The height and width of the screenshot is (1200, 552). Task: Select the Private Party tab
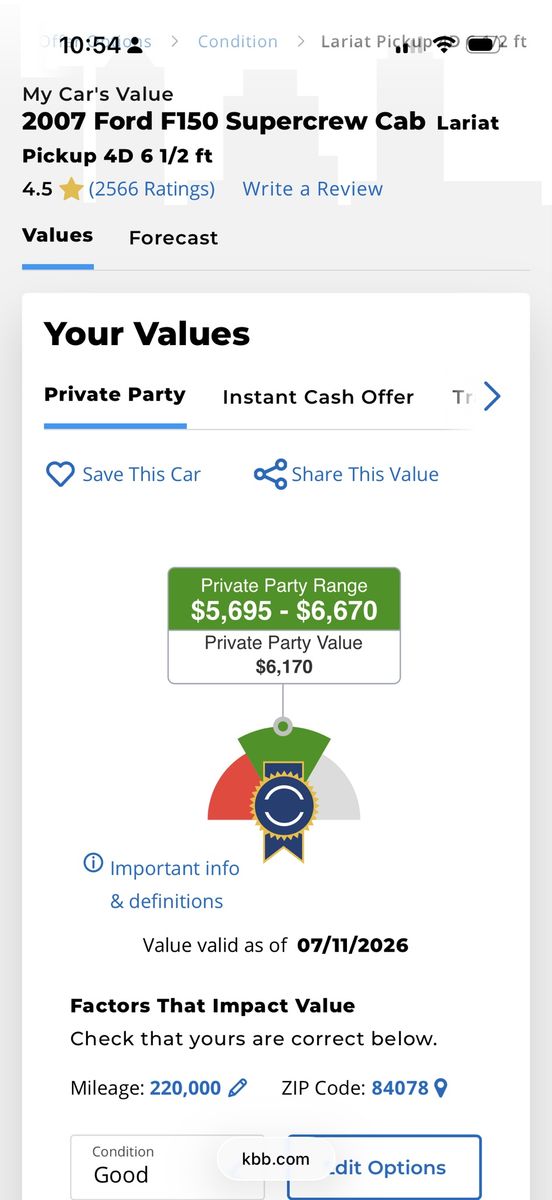click(115, 395)
